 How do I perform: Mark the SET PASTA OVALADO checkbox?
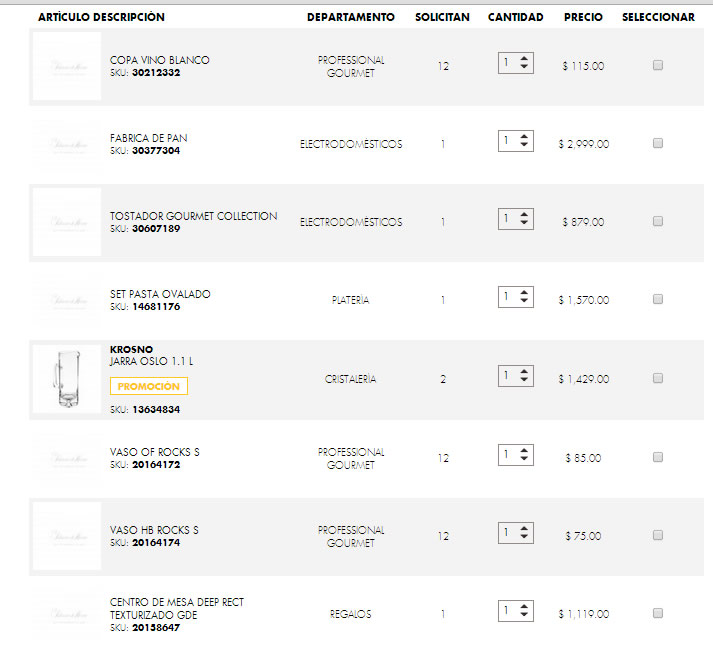pos(657,299)
